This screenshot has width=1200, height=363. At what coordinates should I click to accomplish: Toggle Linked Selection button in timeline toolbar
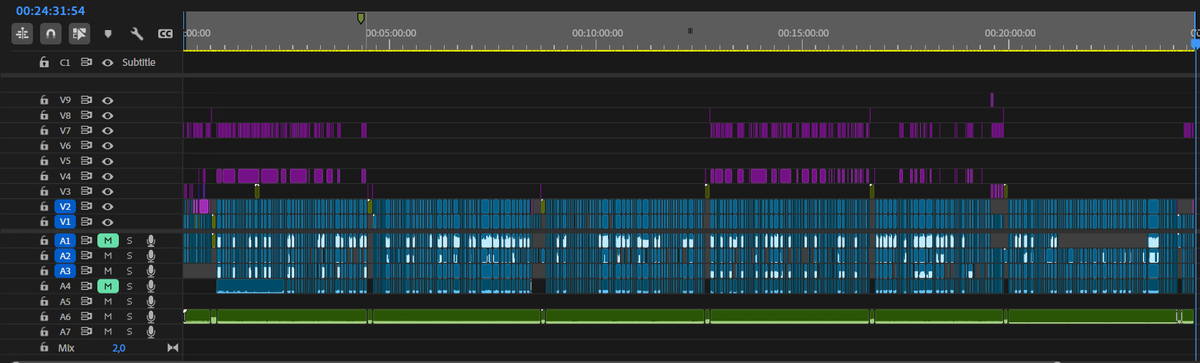pyautogui.click(x=79, y=34)
